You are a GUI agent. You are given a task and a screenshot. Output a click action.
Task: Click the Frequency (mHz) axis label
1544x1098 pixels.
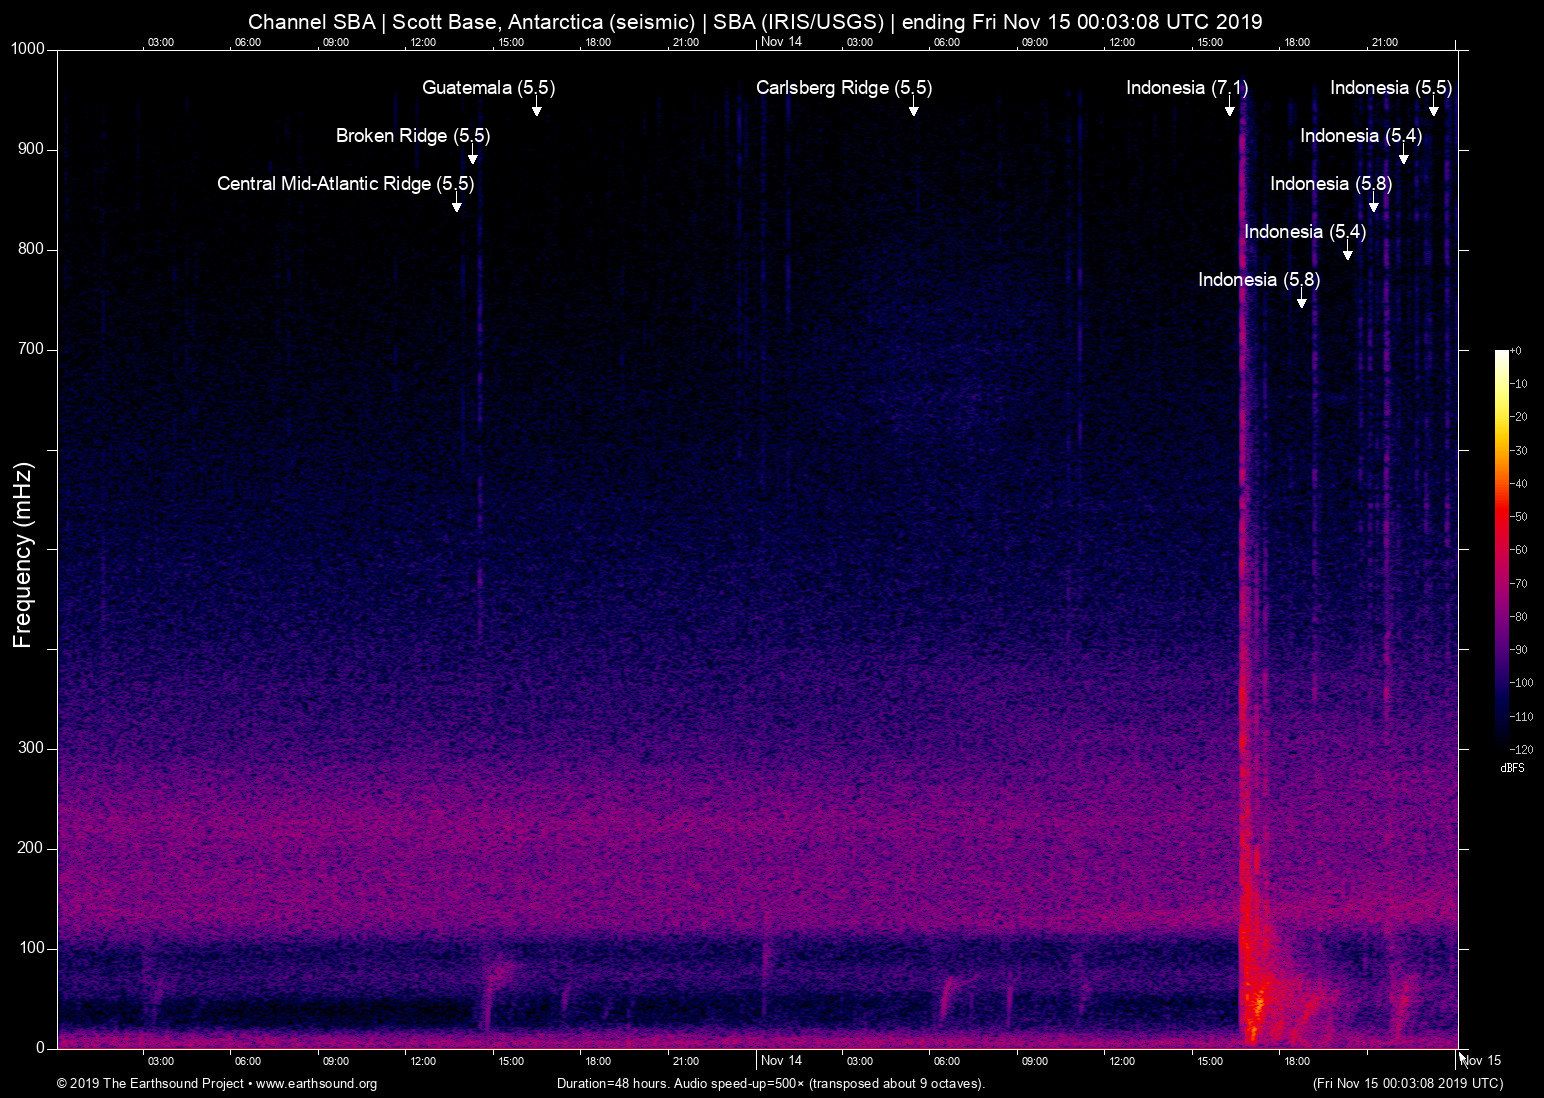pyautogui.click(x=23, y=555)
